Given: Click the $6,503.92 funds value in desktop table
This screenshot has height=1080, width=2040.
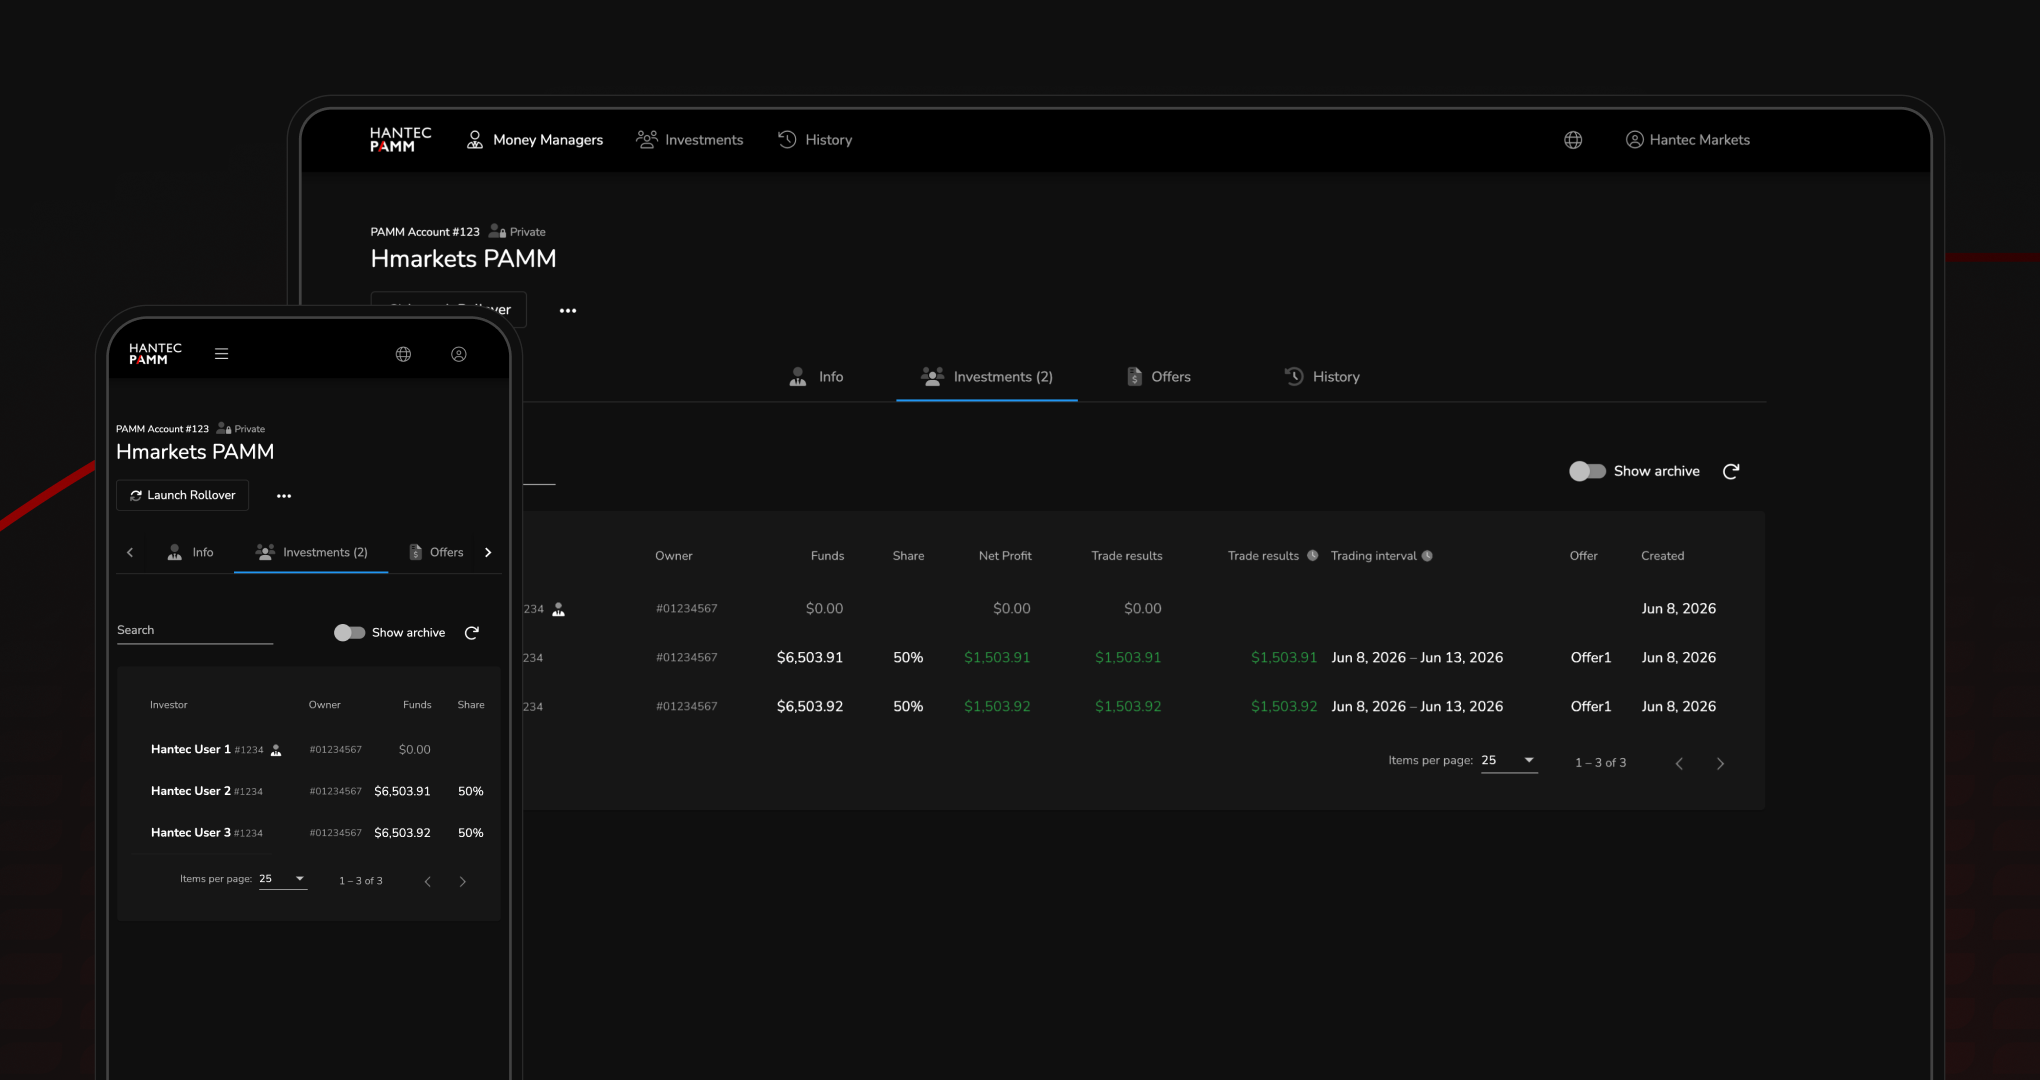Looking at the screenshot, I should tap(810, 707).
